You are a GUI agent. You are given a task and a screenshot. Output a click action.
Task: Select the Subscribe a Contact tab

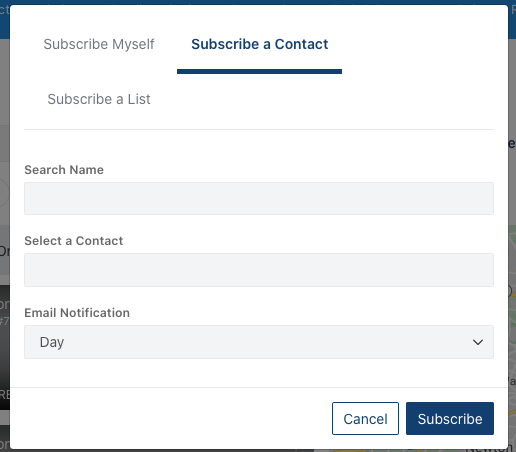point(260,44)
